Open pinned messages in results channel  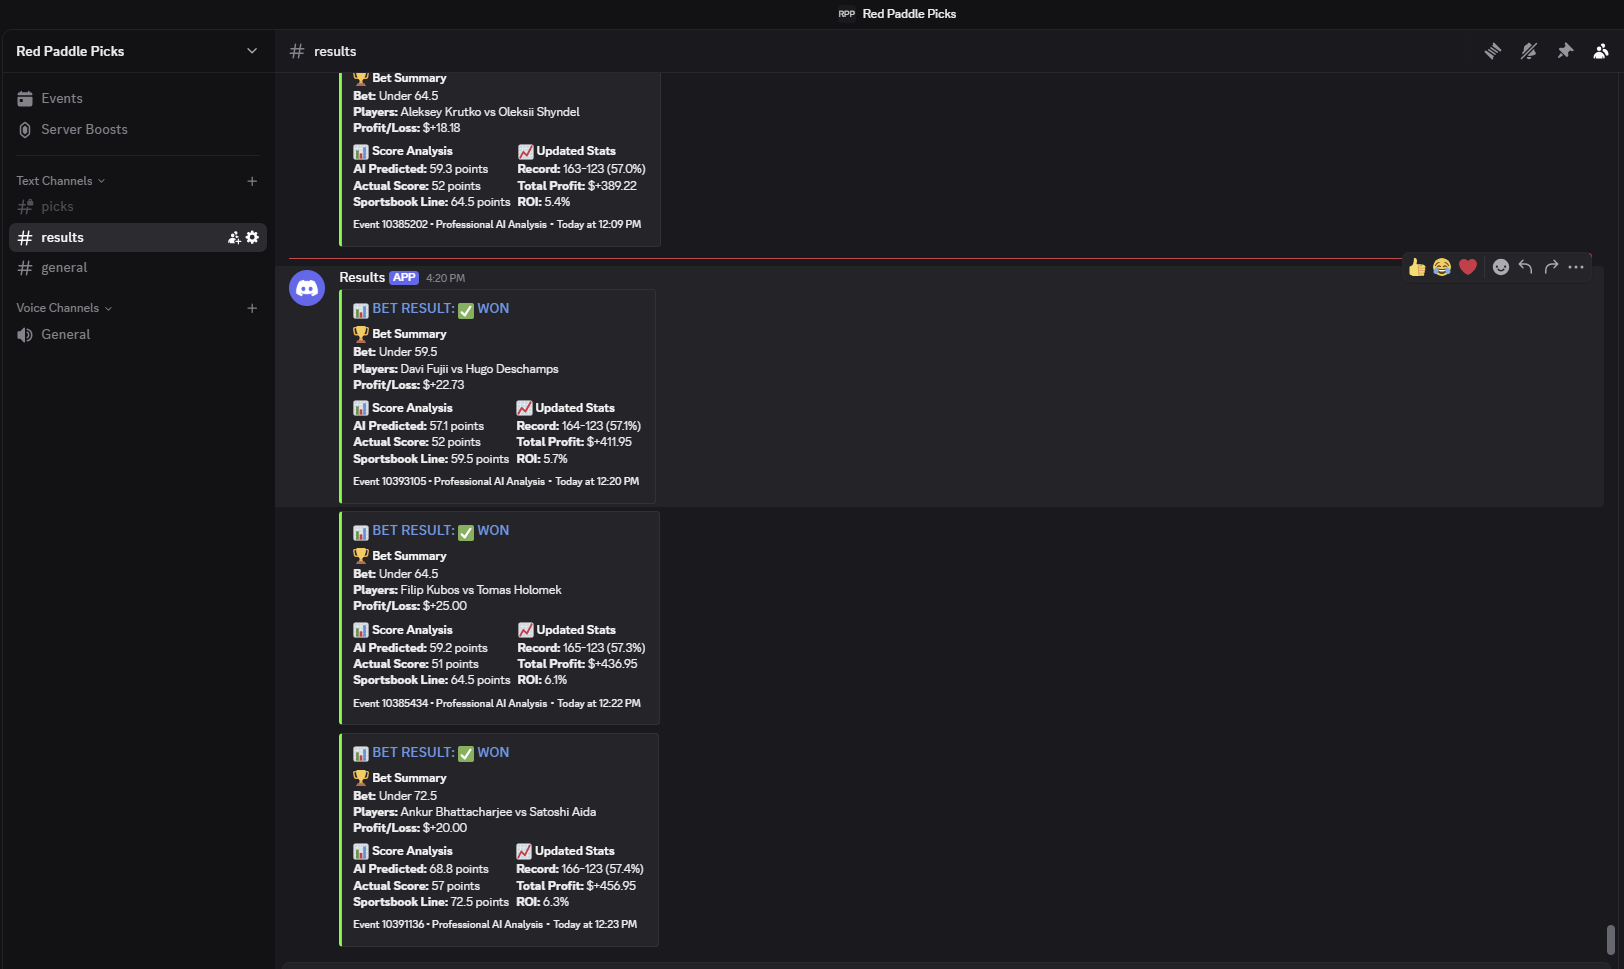pos(1565,51)
